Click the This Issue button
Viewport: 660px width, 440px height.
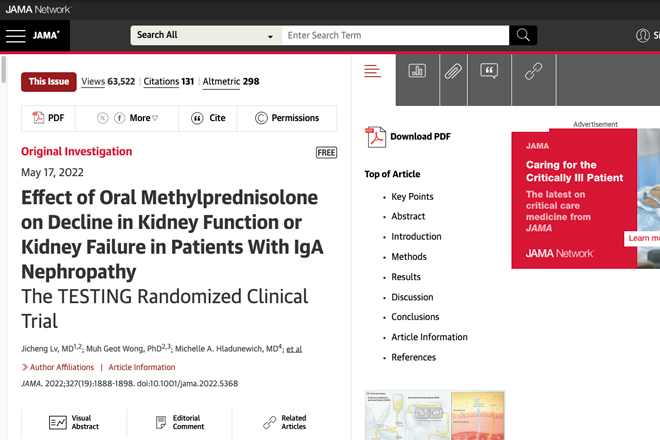point(49,82)
